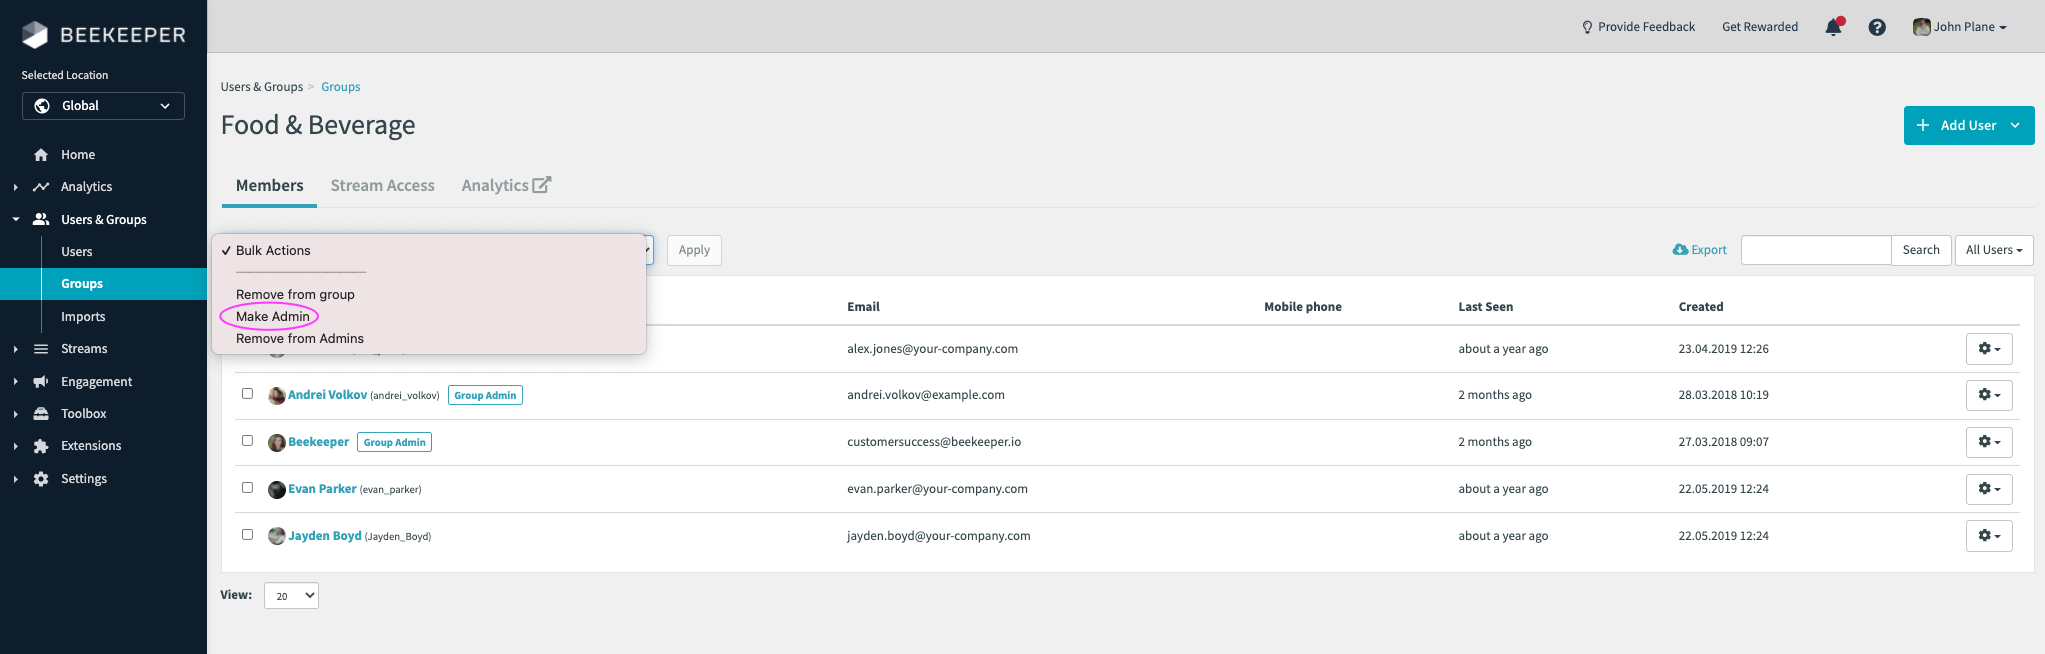Viewport: 2045px width, 654px height.
Task: Click into the user search field
Action: tap(1816, 250)
